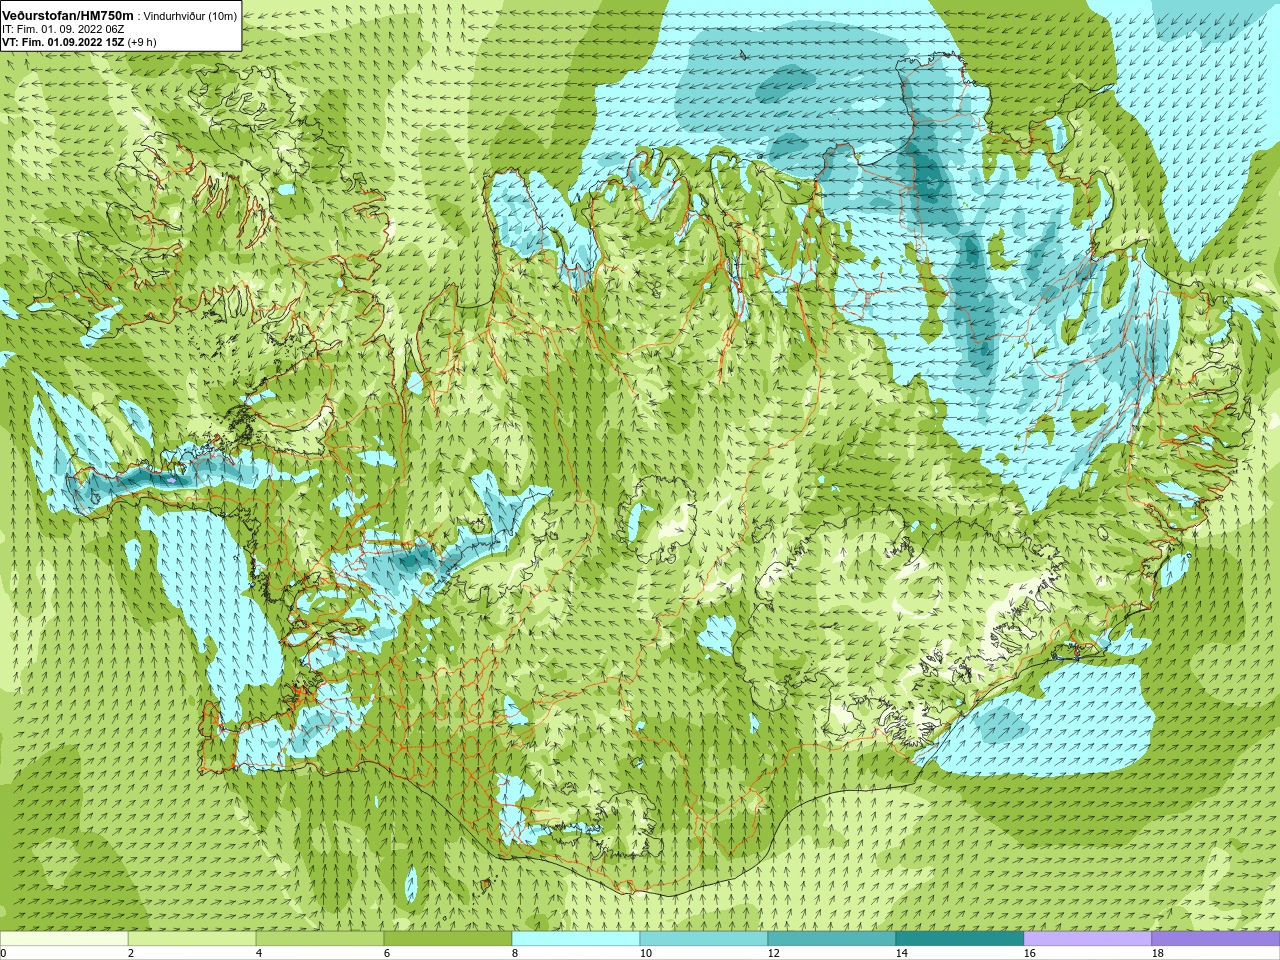Click the medium green 4–6 legend swatch
The image size is (1280, 960).
pos(320,939)
